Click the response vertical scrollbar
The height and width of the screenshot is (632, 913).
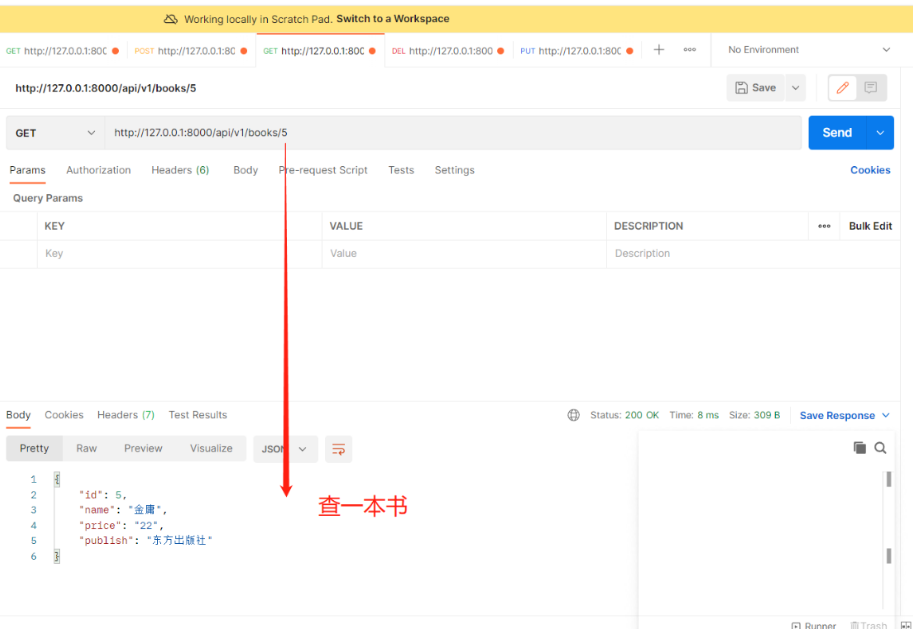click(889, 539)
